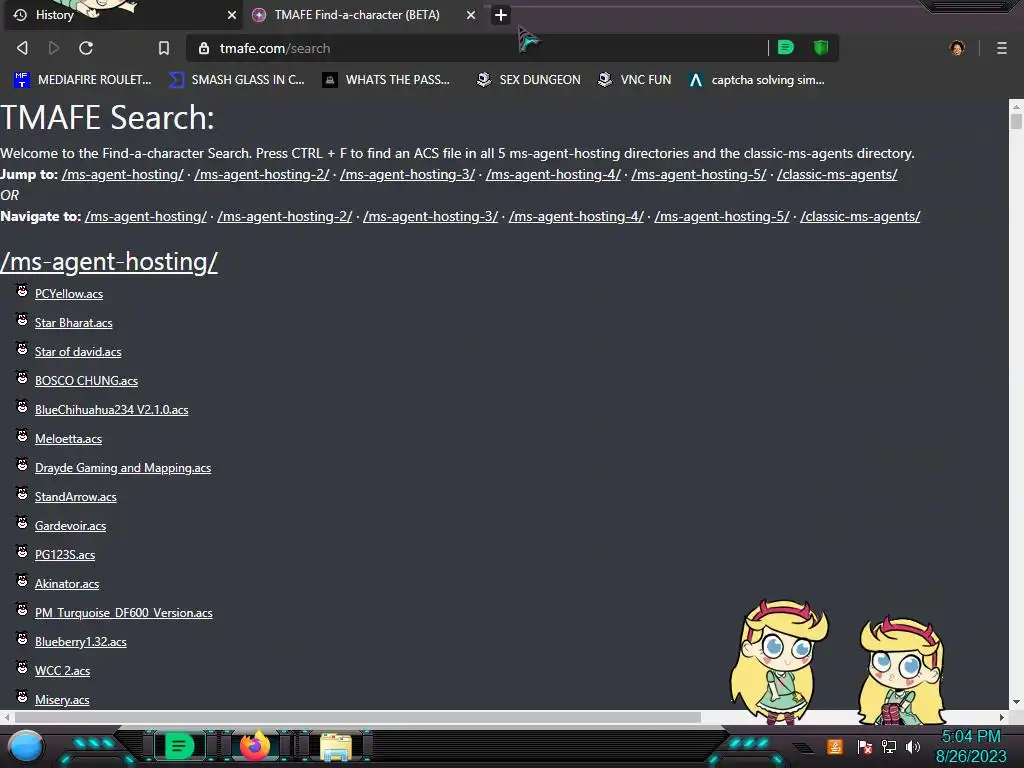Click the horizontal scrollbar thumb
This screenshot has height=768, width=1024.
point(357,717)
